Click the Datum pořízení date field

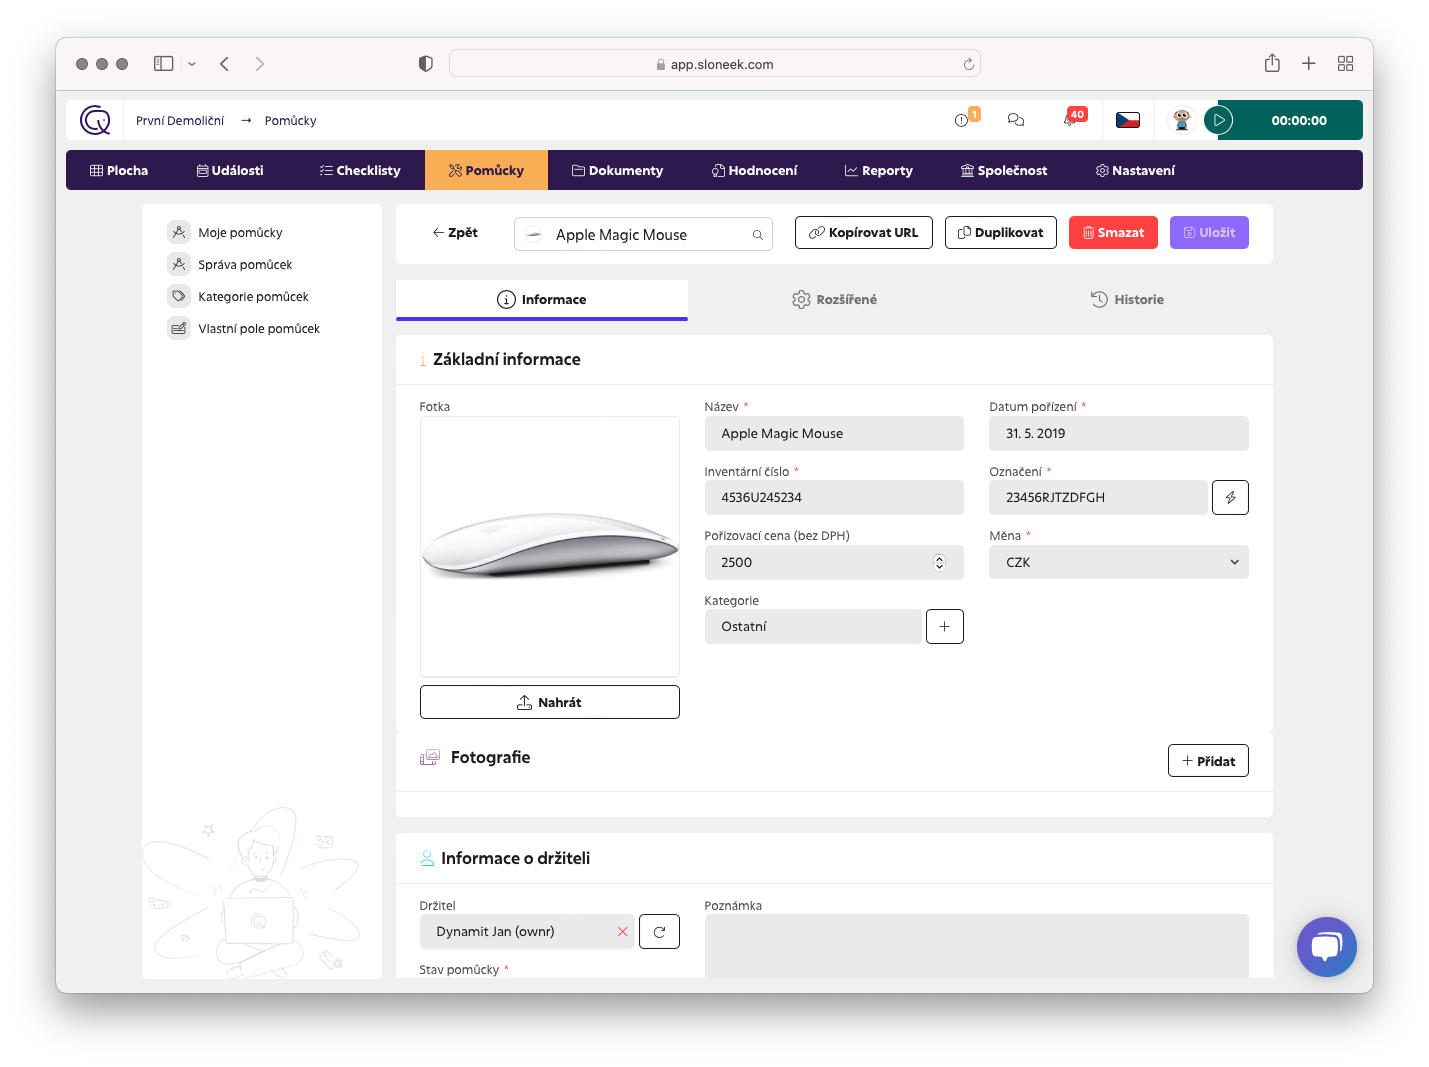coord(1119,433)
